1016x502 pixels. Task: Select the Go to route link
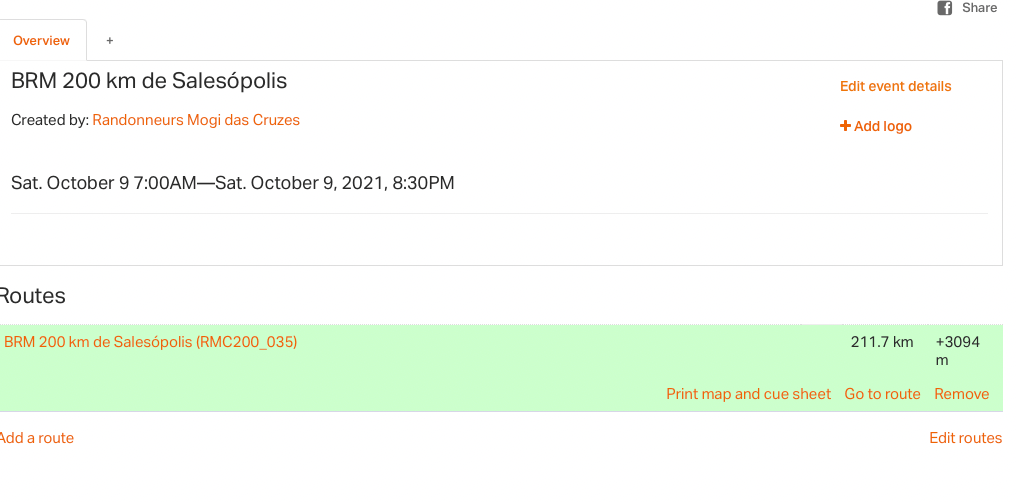coord(882,394)
